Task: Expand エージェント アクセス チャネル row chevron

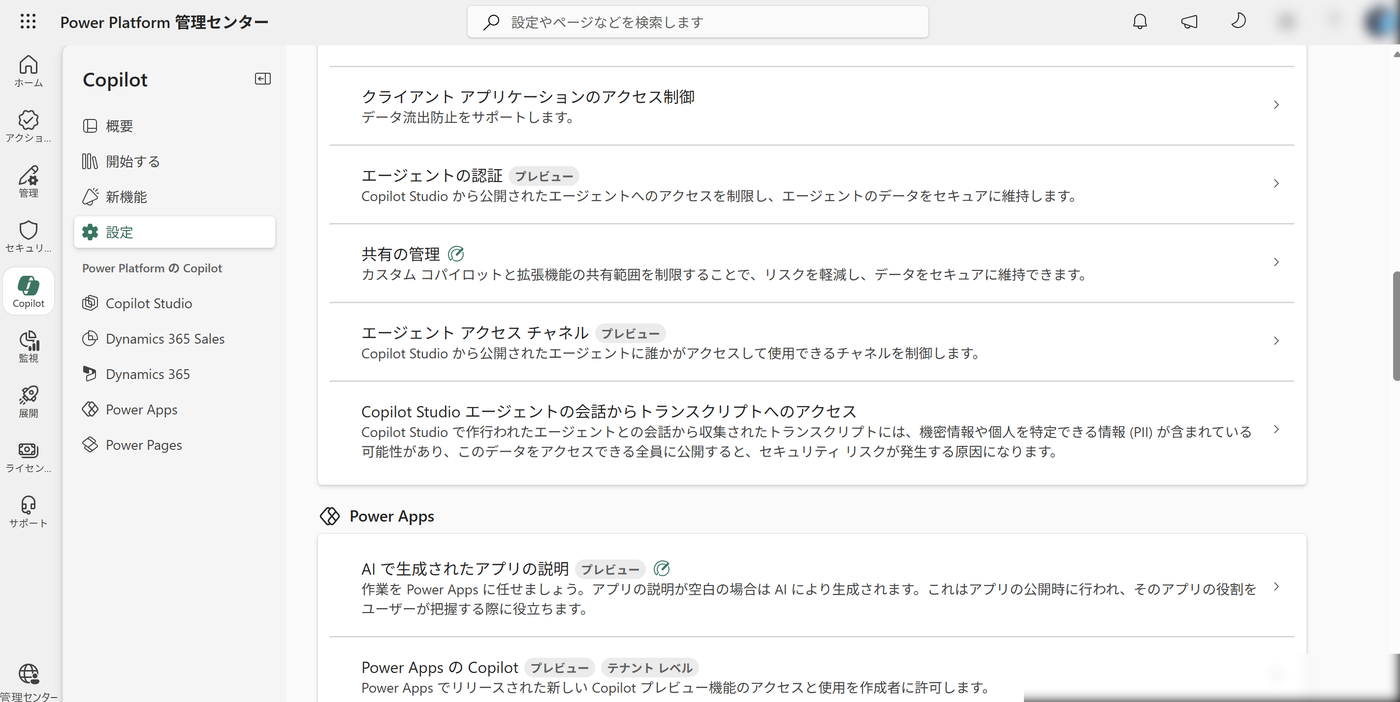Action: point(1276,341)
